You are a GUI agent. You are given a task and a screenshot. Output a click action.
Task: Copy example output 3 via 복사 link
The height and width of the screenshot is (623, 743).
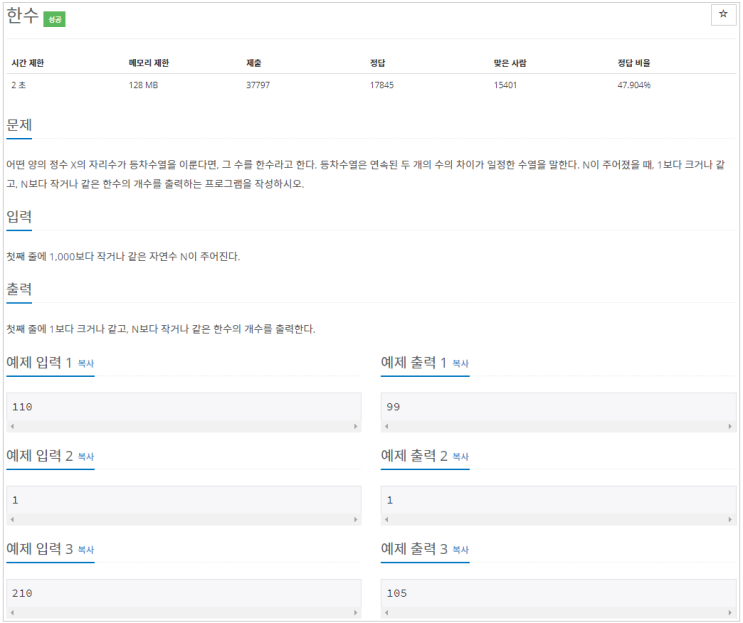(461, 550)
